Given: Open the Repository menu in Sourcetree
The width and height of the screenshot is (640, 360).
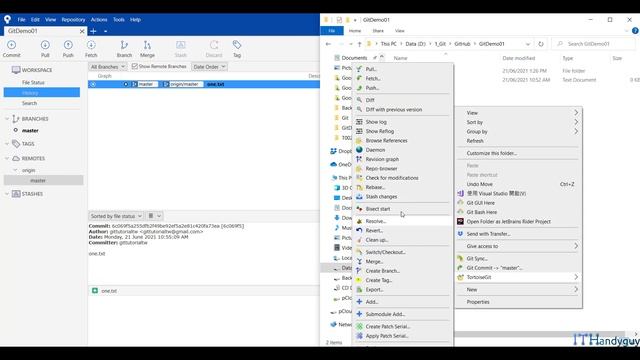Looking at the screenshot, I should pos(73,20).
